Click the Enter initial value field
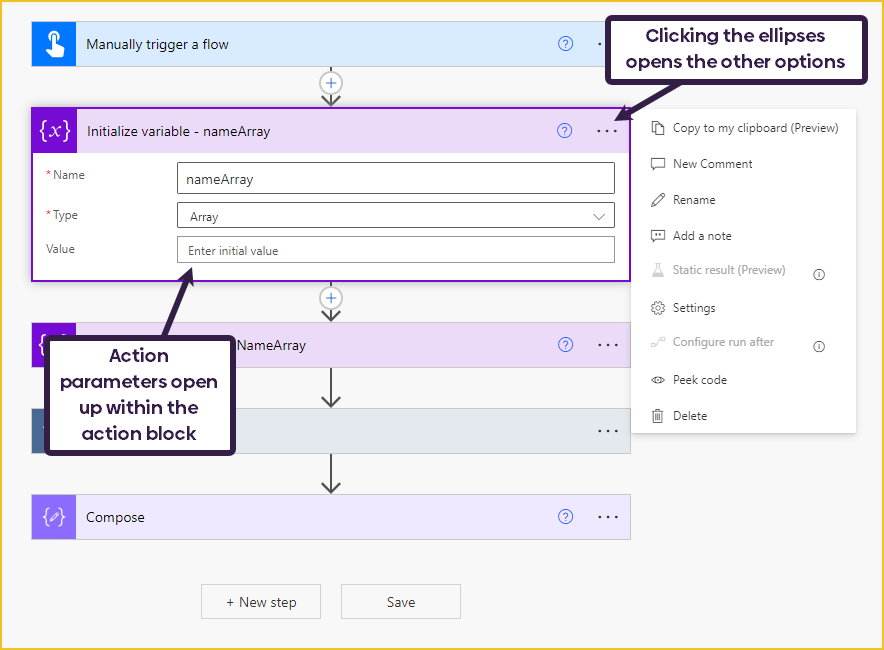The image size is (884, 650). [396, 250]
